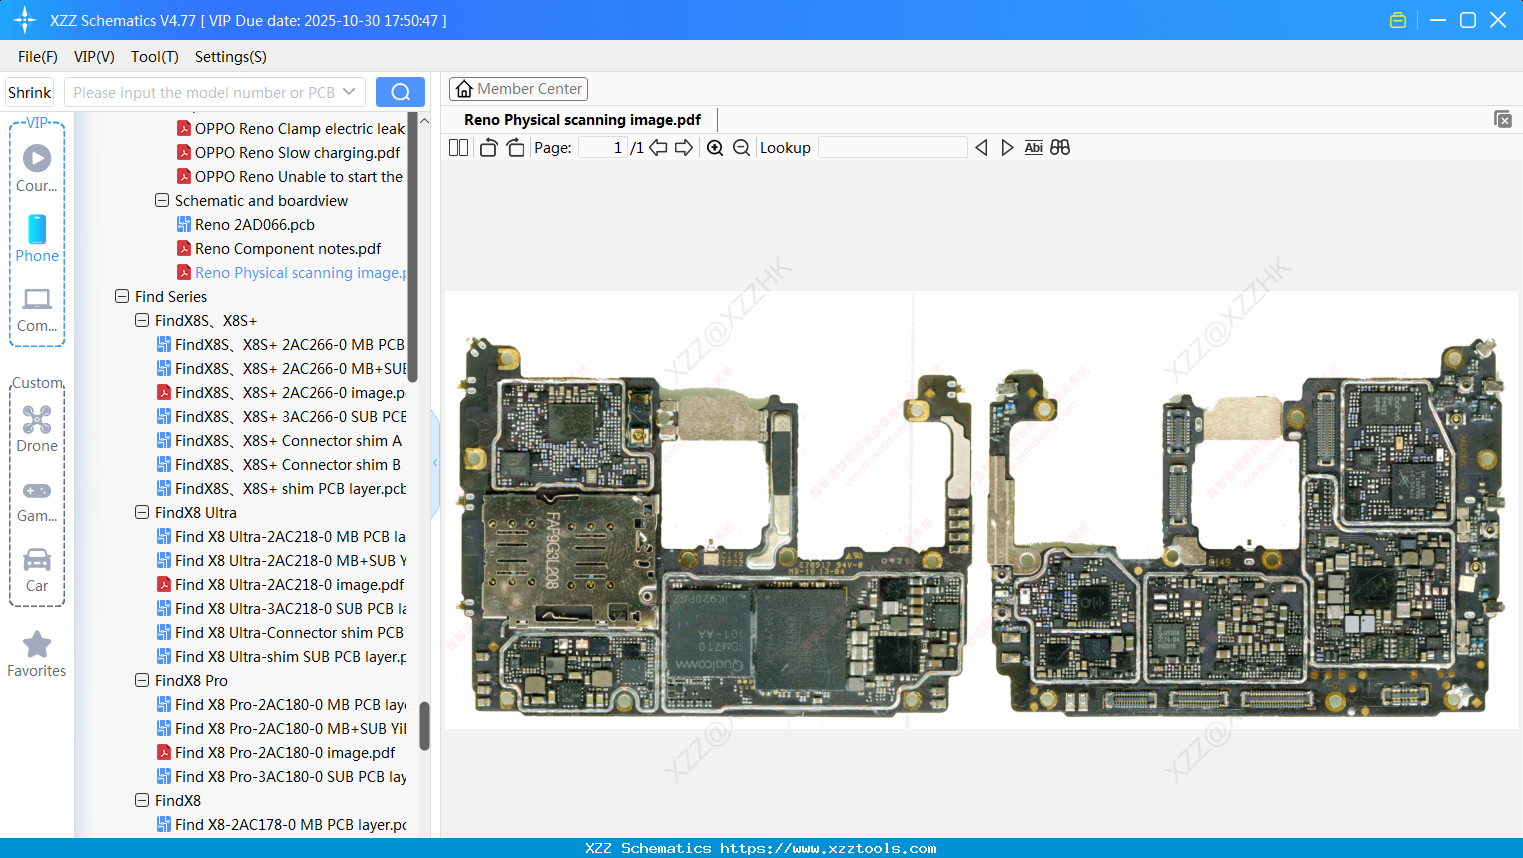Screen dimensions: 1523x858
Task: Open the VIP(V) menu
Action: click(x=94, y=57)
